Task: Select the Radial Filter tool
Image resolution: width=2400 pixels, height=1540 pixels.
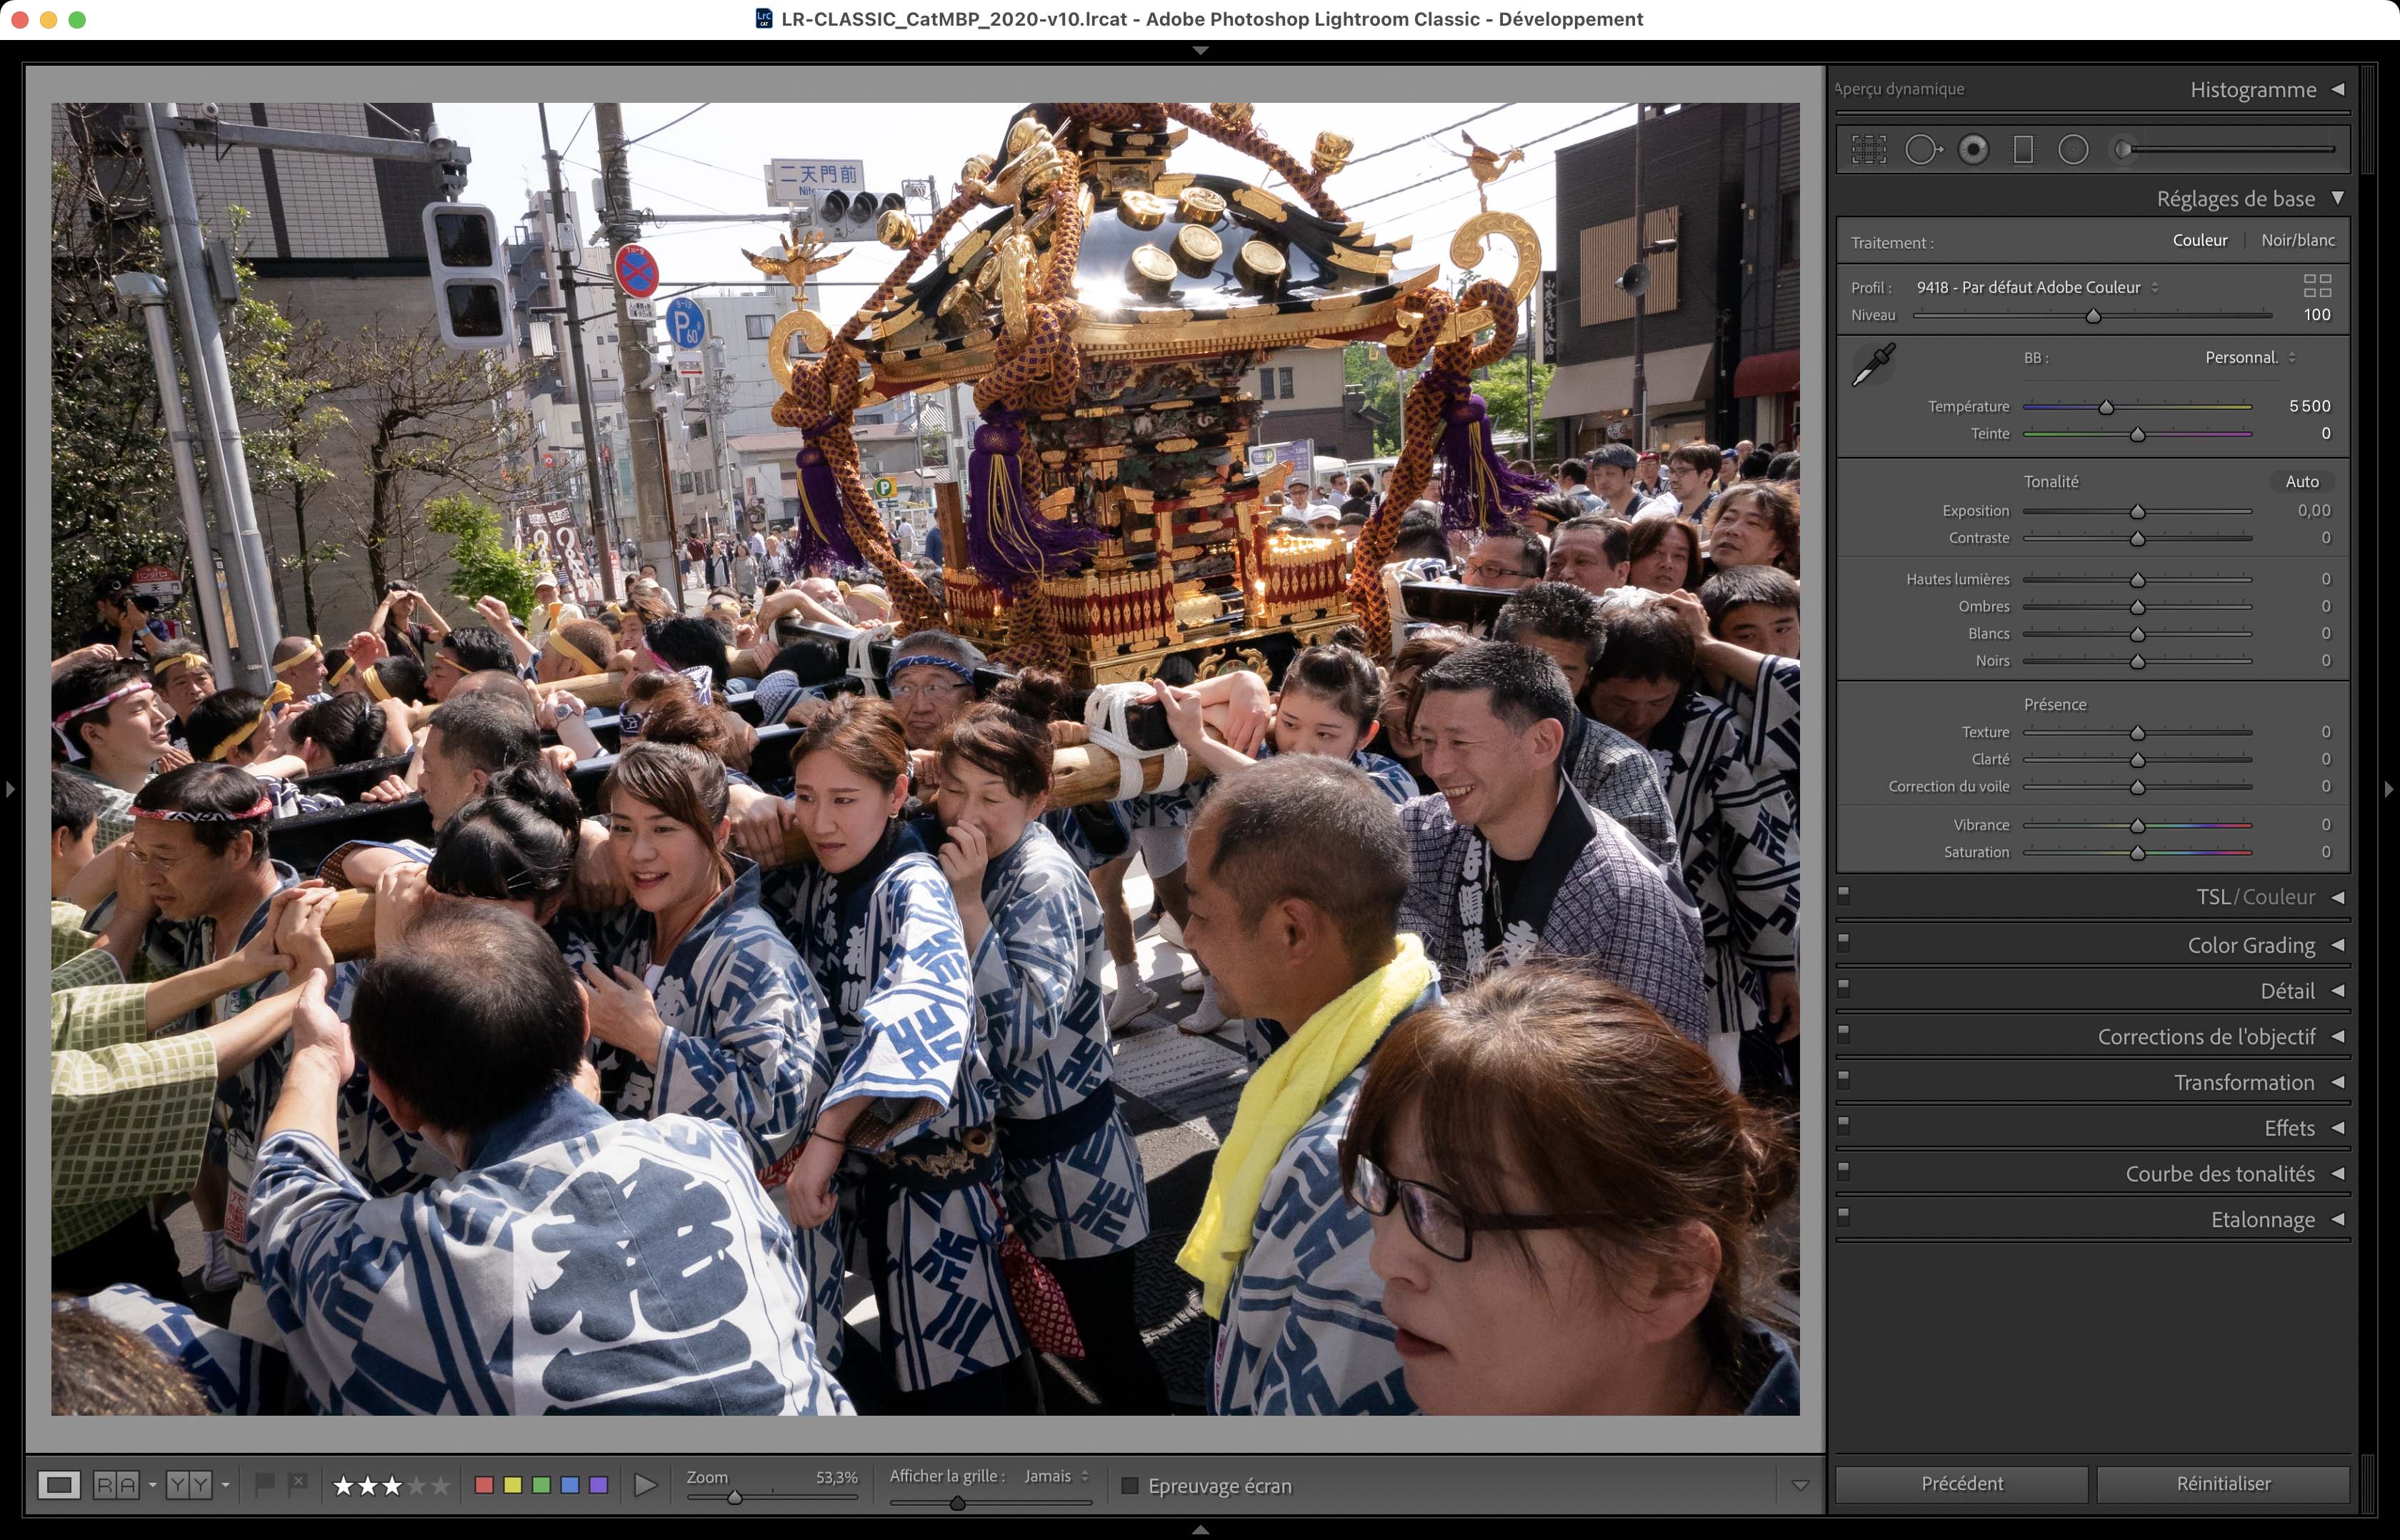Action: pyautogui.click(x=2073, y=150)
